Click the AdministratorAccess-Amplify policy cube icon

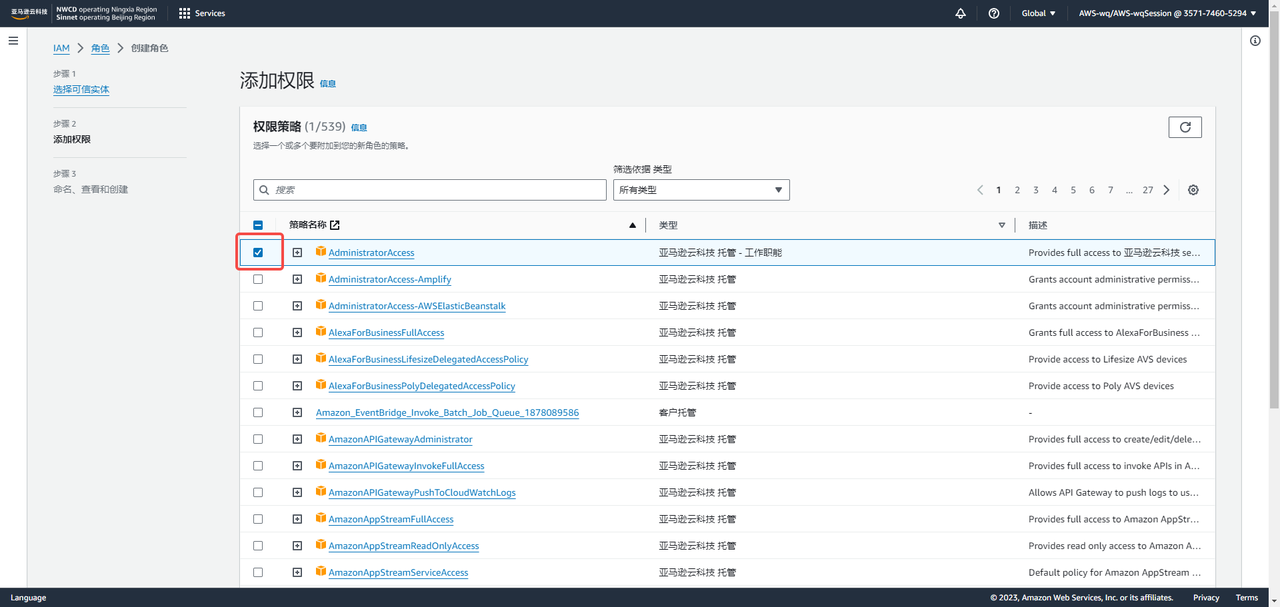point(321,279)
